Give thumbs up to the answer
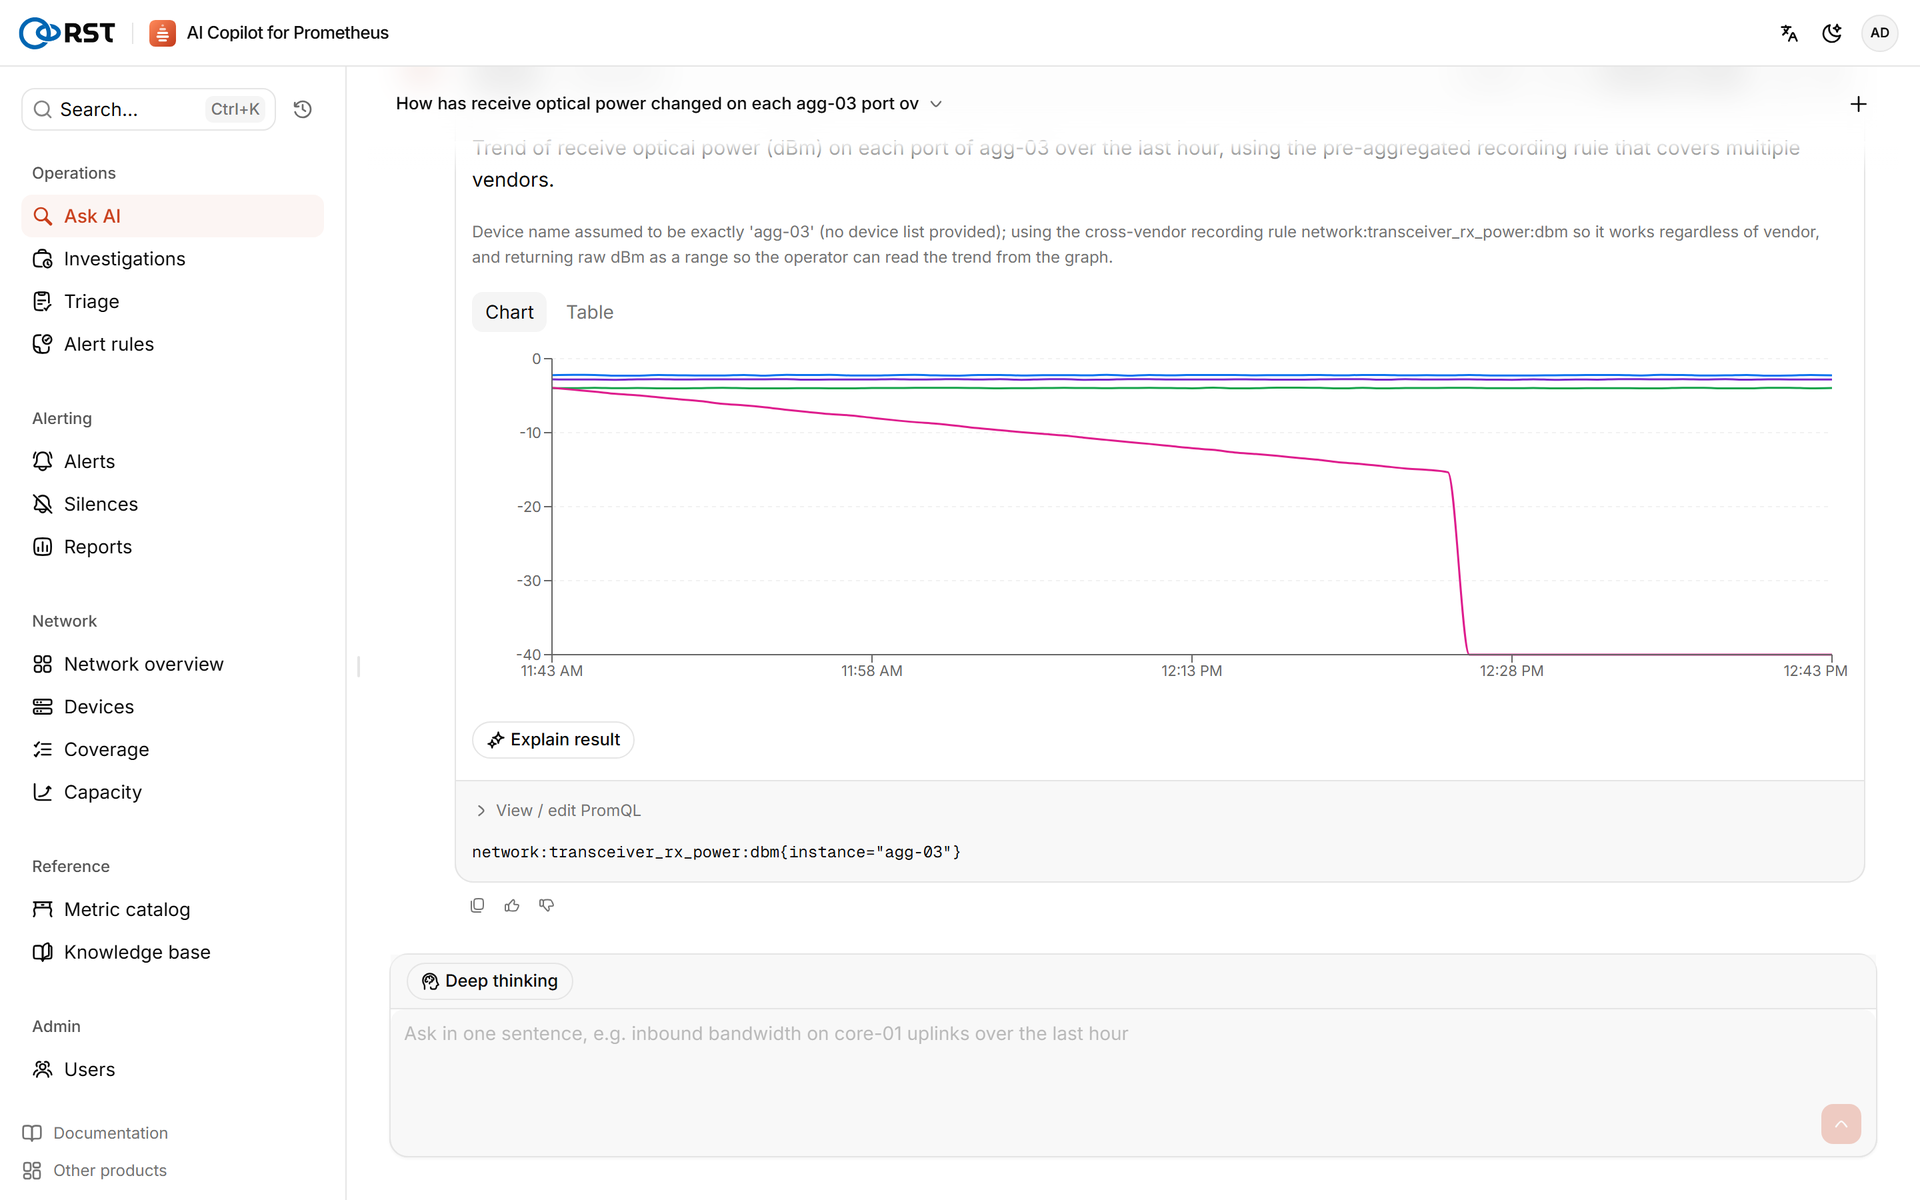 click(512, 905)
